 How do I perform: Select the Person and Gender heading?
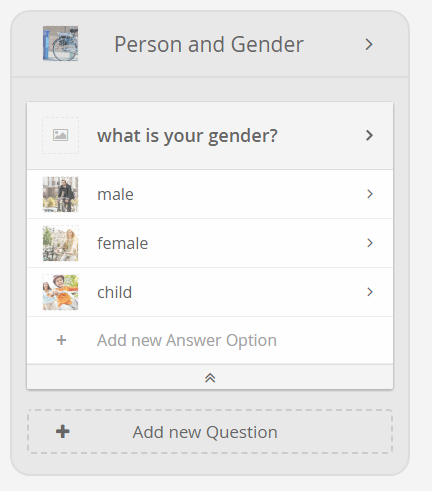click(x=209, y=44)
